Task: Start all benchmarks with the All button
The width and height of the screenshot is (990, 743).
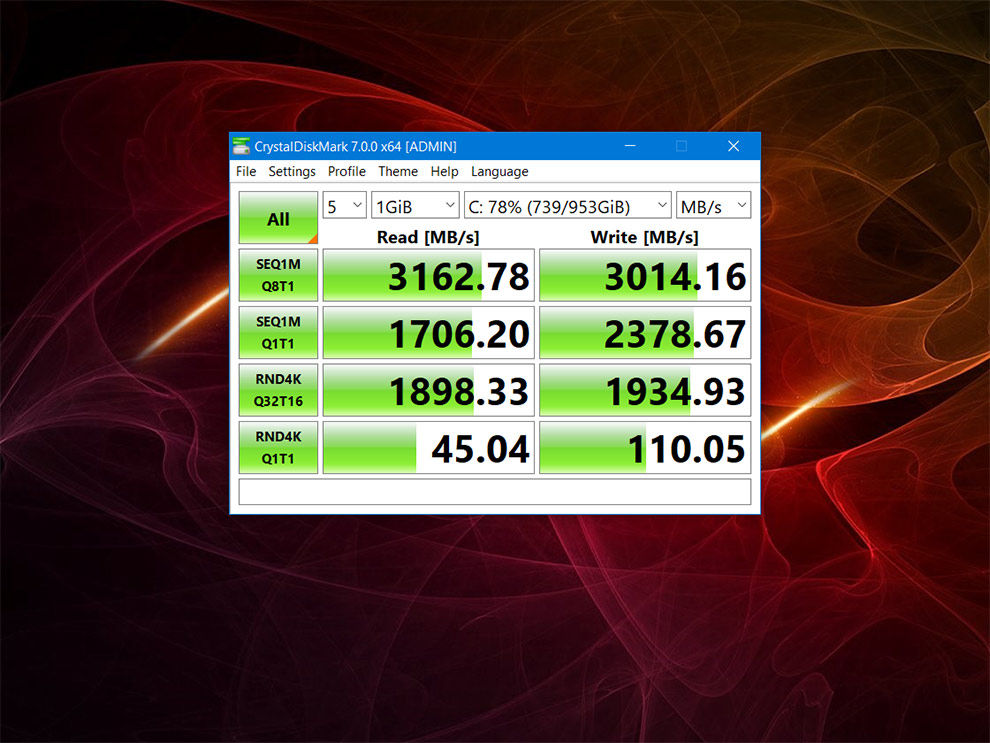Action: pyautogui.click(x=278, y=218)
